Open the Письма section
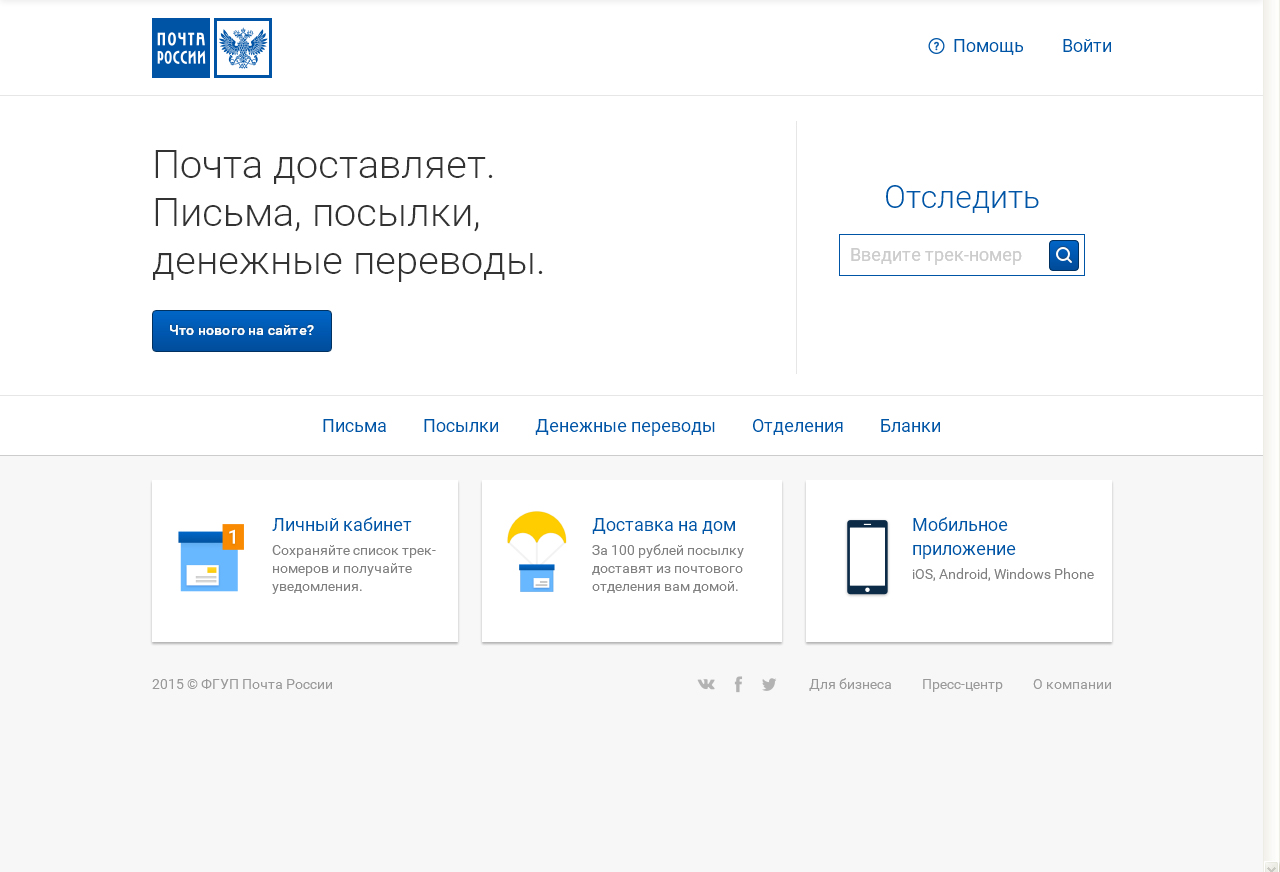The image size is (1280, 872). pyautogui.click(x=354, y=426)
